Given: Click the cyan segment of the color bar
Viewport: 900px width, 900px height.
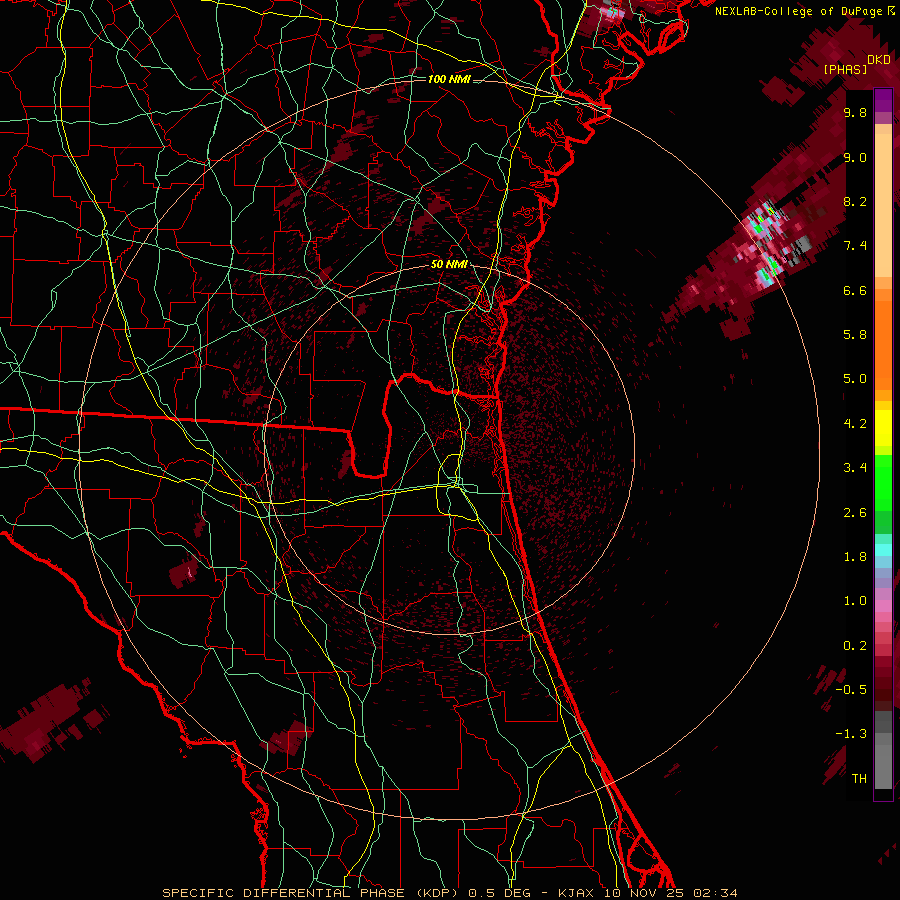Looking at the screenshot, I should tap(883, 550).
